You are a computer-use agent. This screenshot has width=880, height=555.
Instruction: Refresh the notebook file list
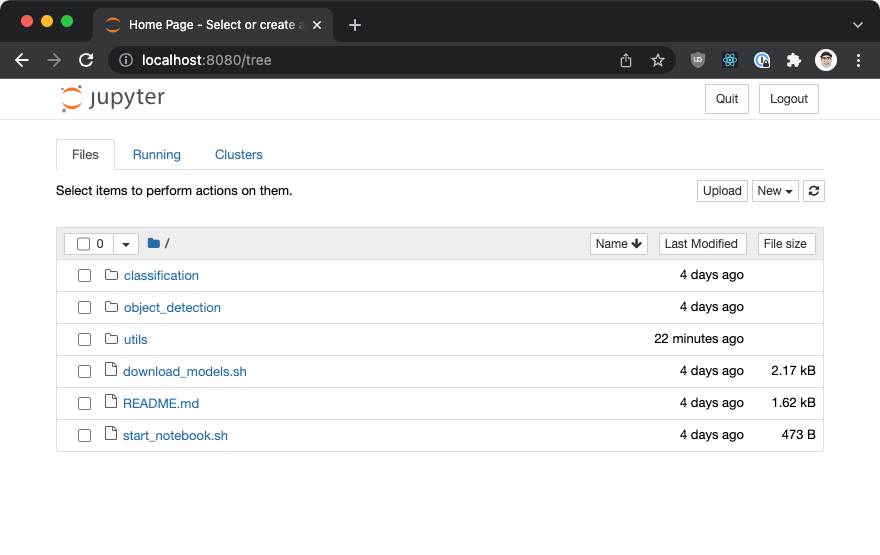pos(814,191)
